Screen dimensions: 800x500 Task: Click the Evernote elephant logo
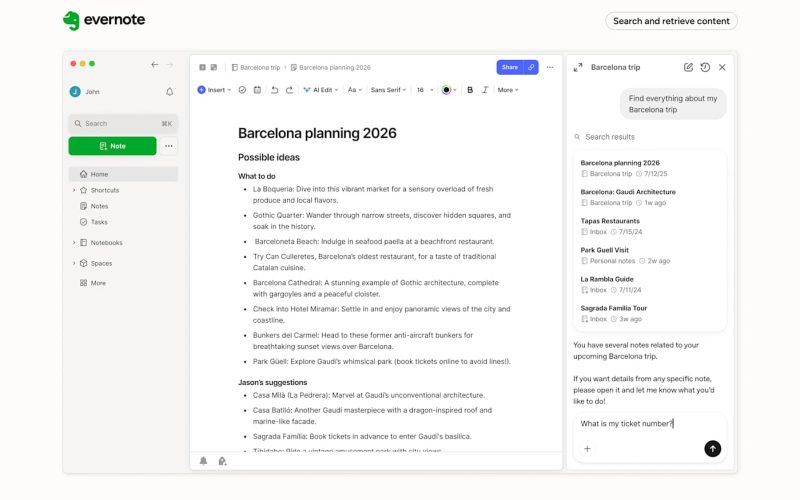click(71, 20)
